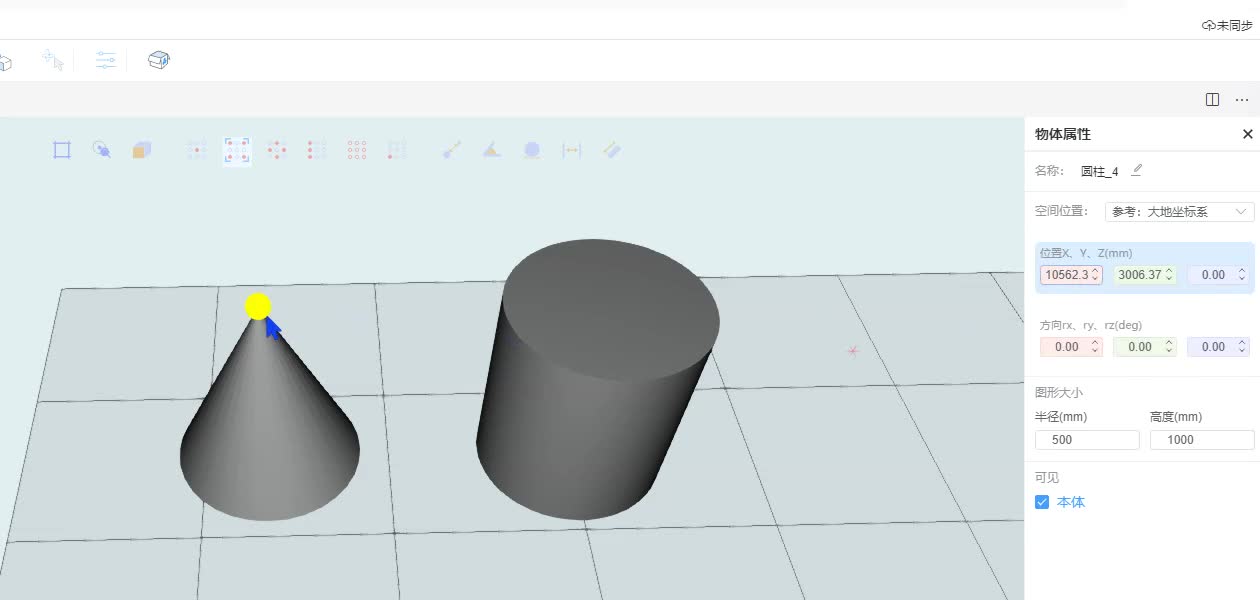Click the 高度(mm) input field
Screen dimensions: 1260x600
click(x=1201, y=440)
